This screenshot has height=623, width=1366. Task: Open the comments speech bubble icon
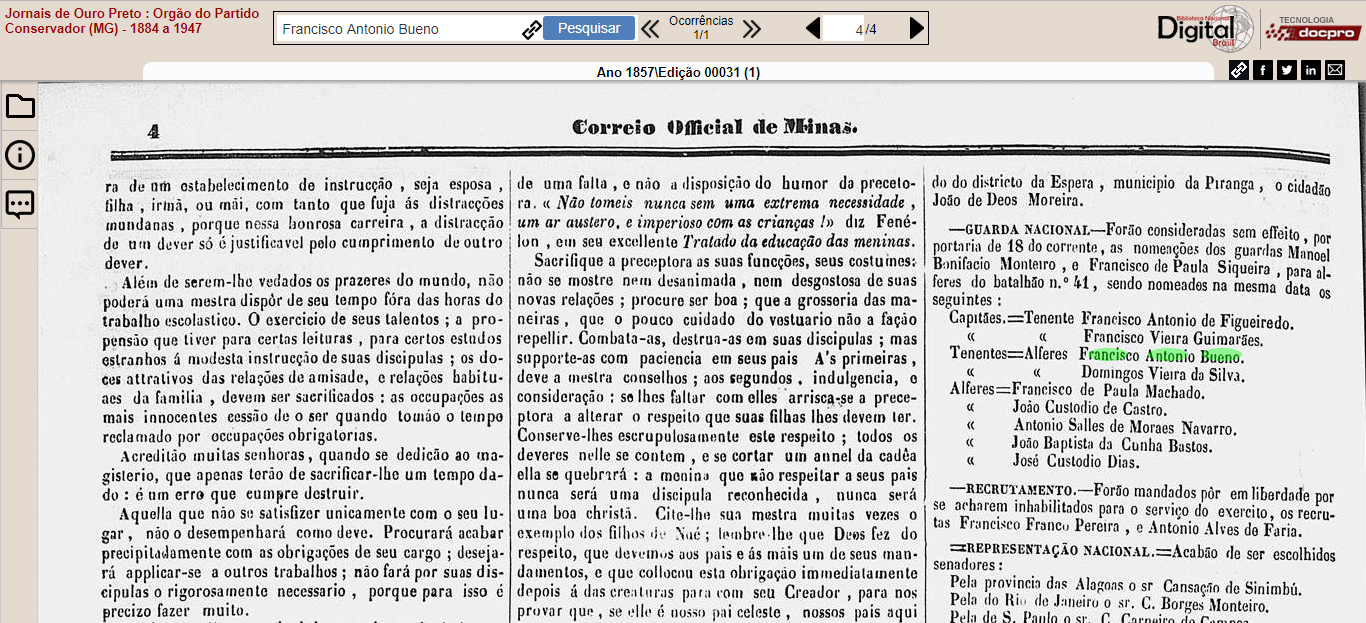click(20, 204)
